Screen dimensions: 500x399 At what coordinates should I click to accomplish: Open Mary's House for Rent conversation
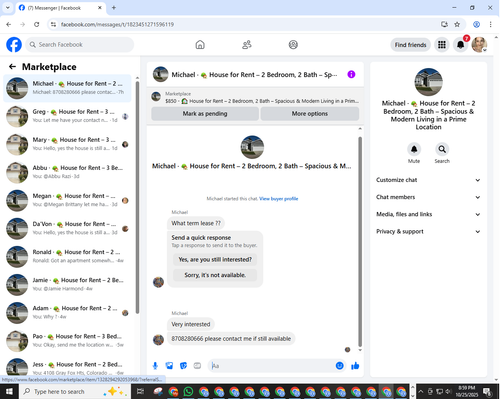pyautogui.click(x=67, y=144)
